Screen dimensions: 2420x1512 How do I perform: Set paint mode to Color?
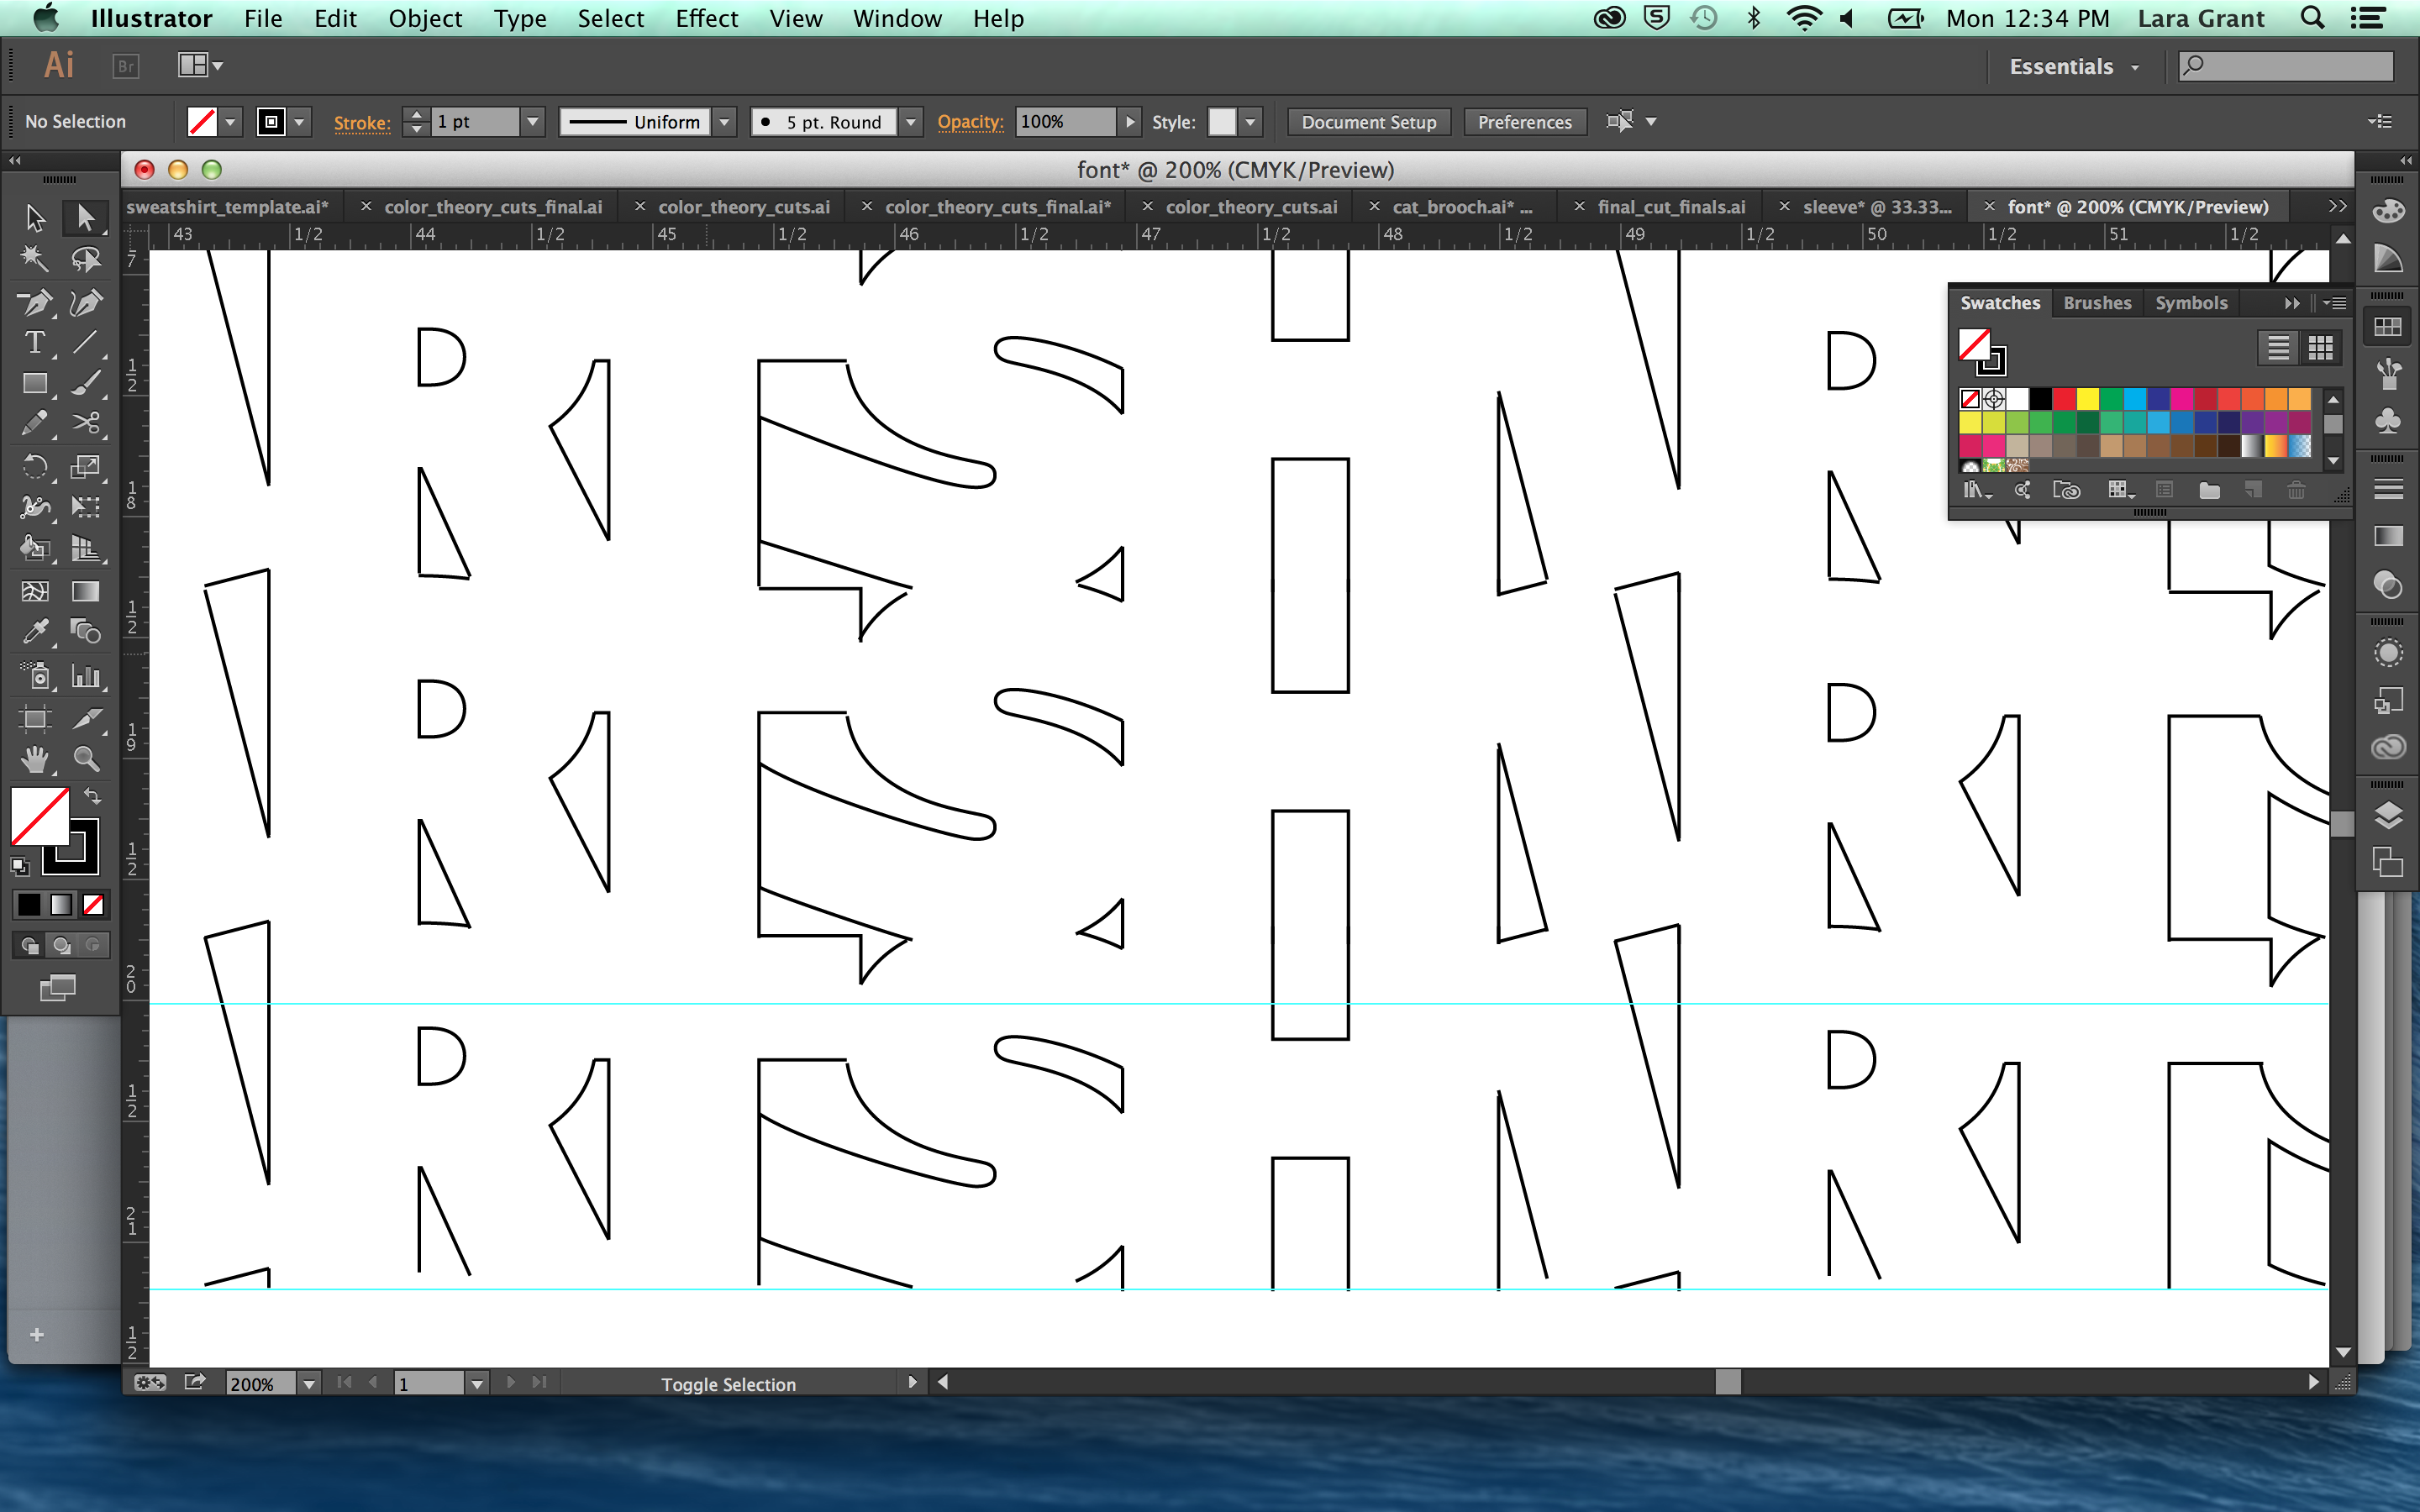(29, 905)
